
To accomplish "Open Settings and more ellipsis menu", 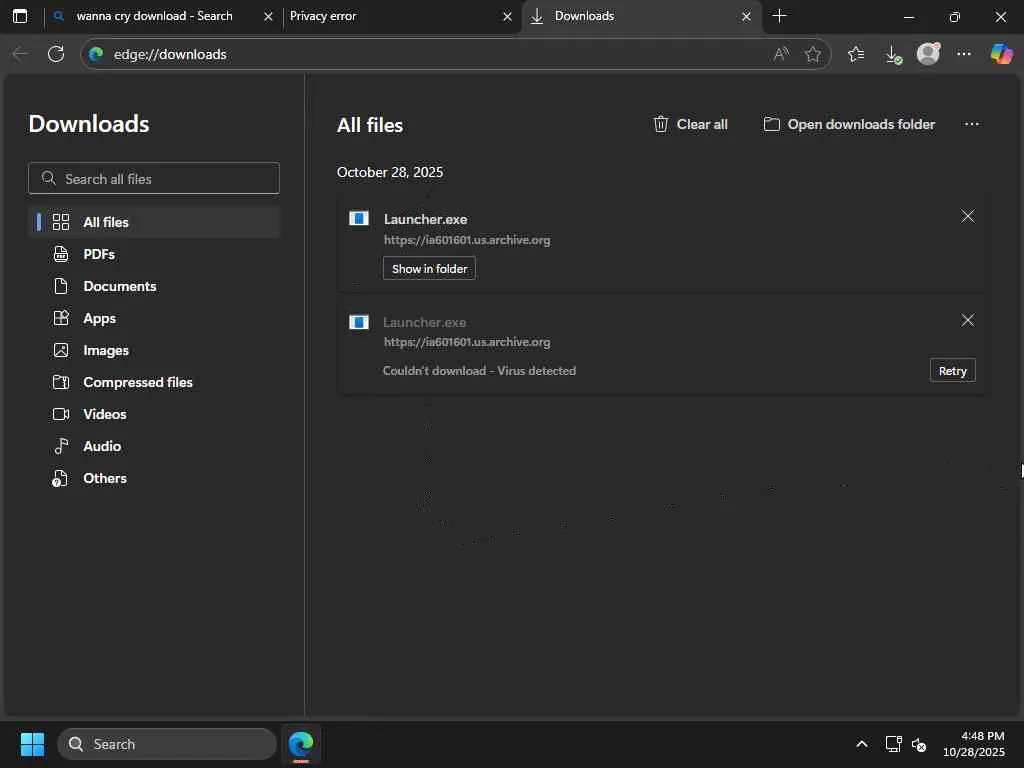I will (964, 54).
